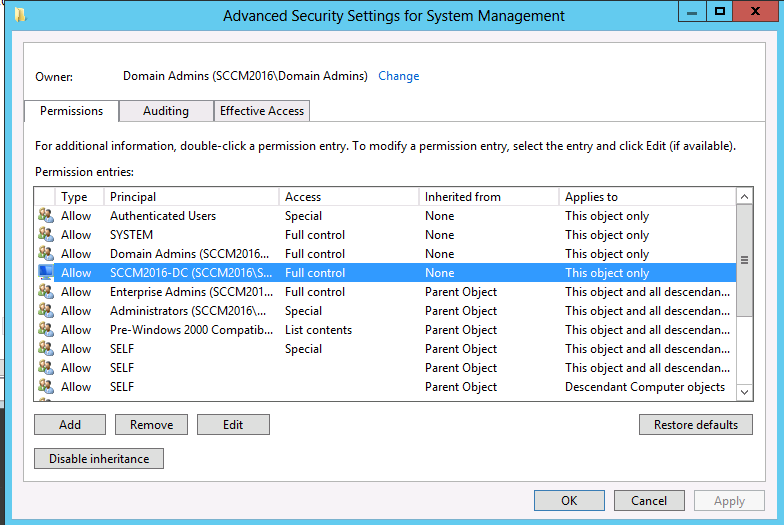
Task: Click the Cancel button
Action: tap(649, 500)
